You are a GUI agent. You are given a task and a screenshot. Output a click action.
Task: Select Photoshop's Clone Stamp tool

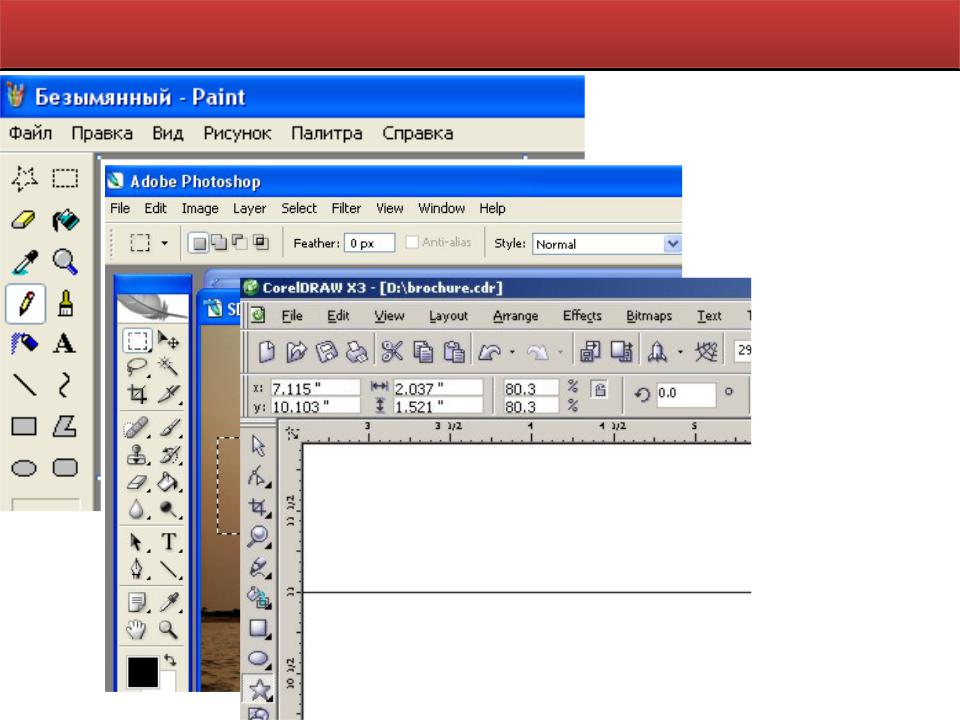[x=137, y=456]
